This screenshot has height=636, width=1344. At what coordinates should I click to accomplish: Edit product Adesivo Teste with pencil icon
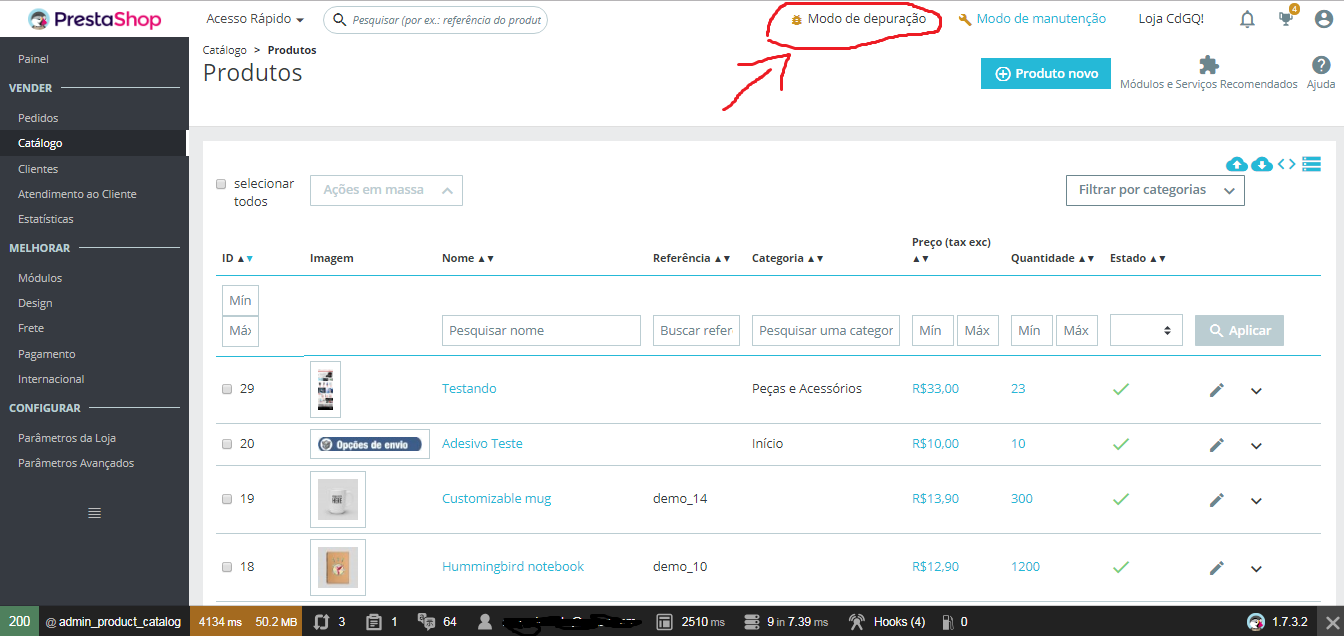pos(1216,445)
